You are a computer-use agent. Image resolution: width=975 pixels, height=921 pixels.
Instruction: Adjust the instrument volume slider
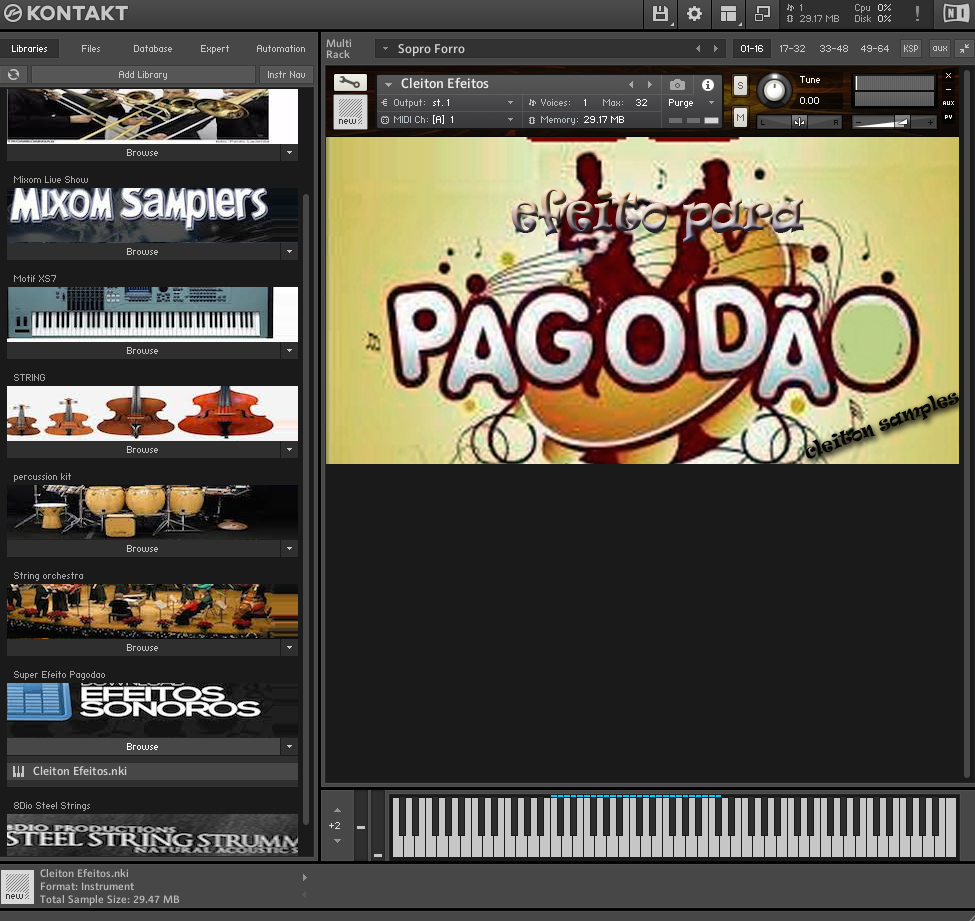[894, 122]
